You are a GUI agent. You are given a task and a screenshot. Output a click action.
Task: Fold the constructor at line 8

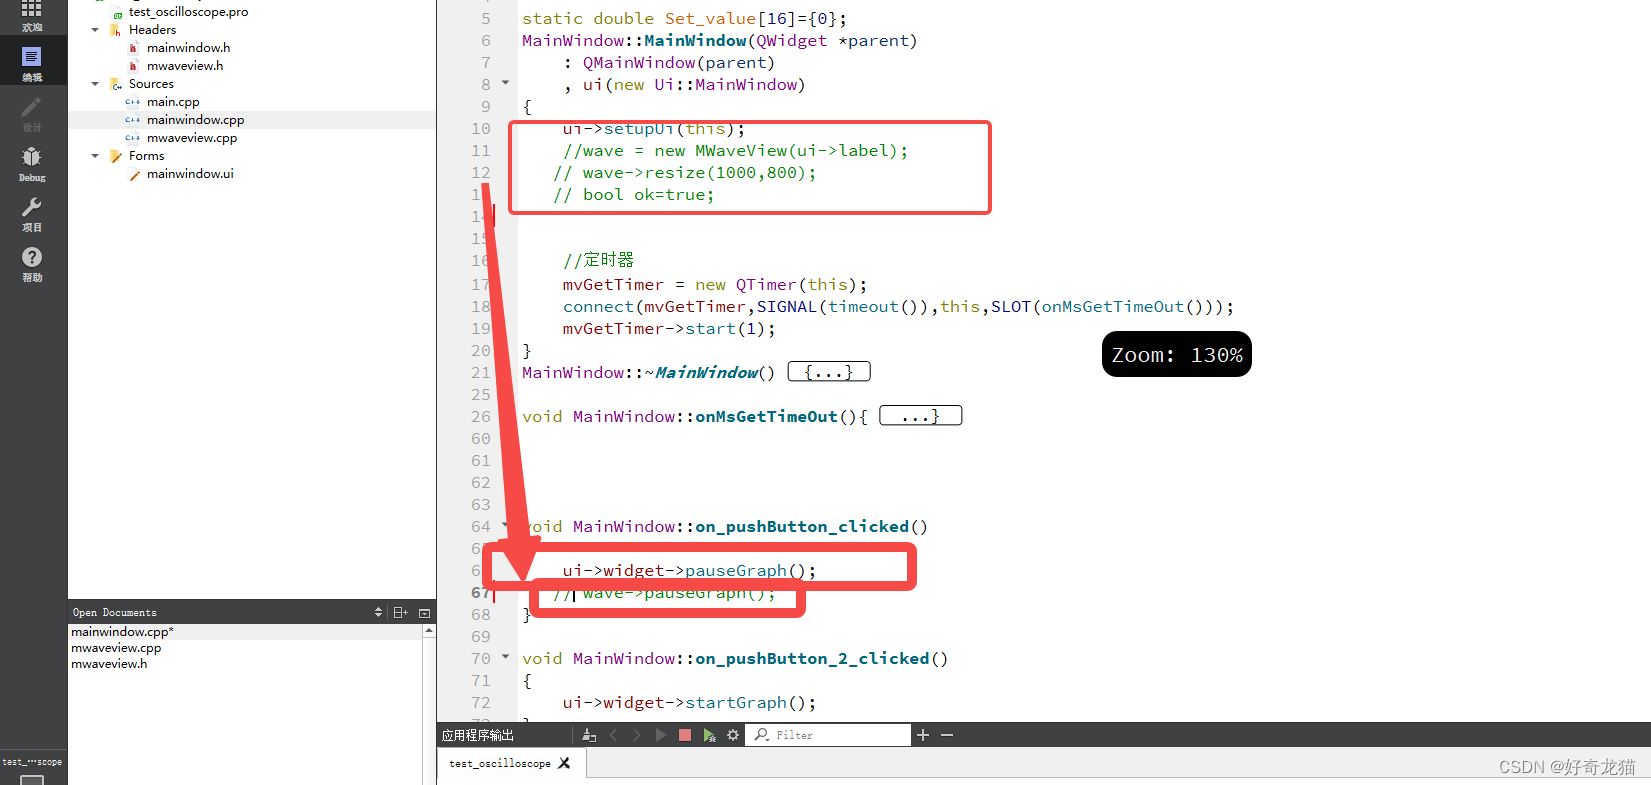point(505,83)
